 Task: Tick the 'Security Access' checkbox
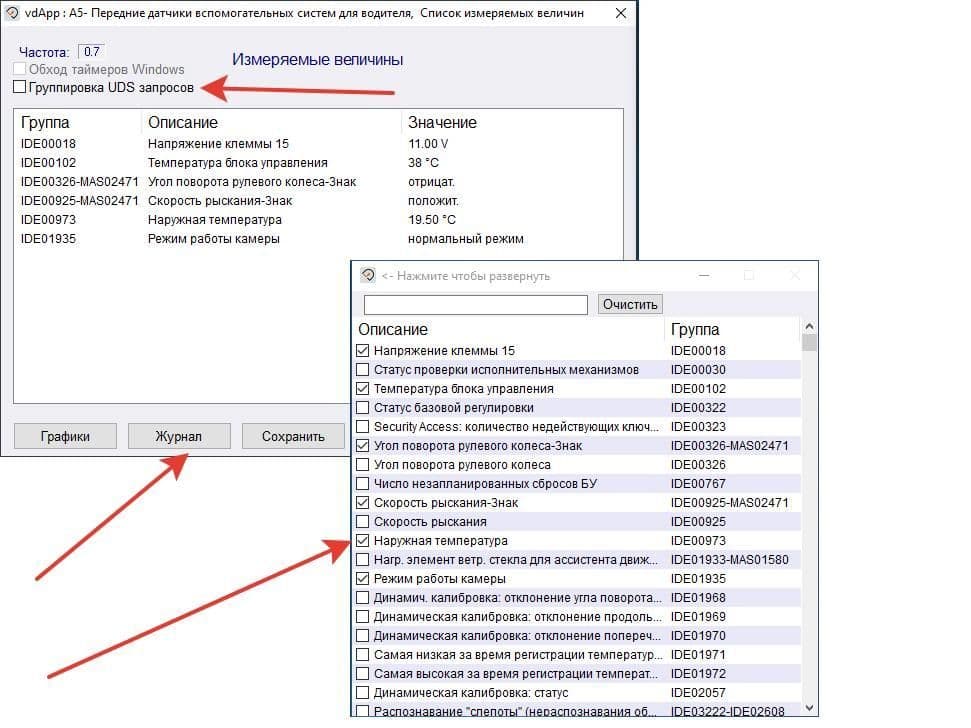point(363,427)
